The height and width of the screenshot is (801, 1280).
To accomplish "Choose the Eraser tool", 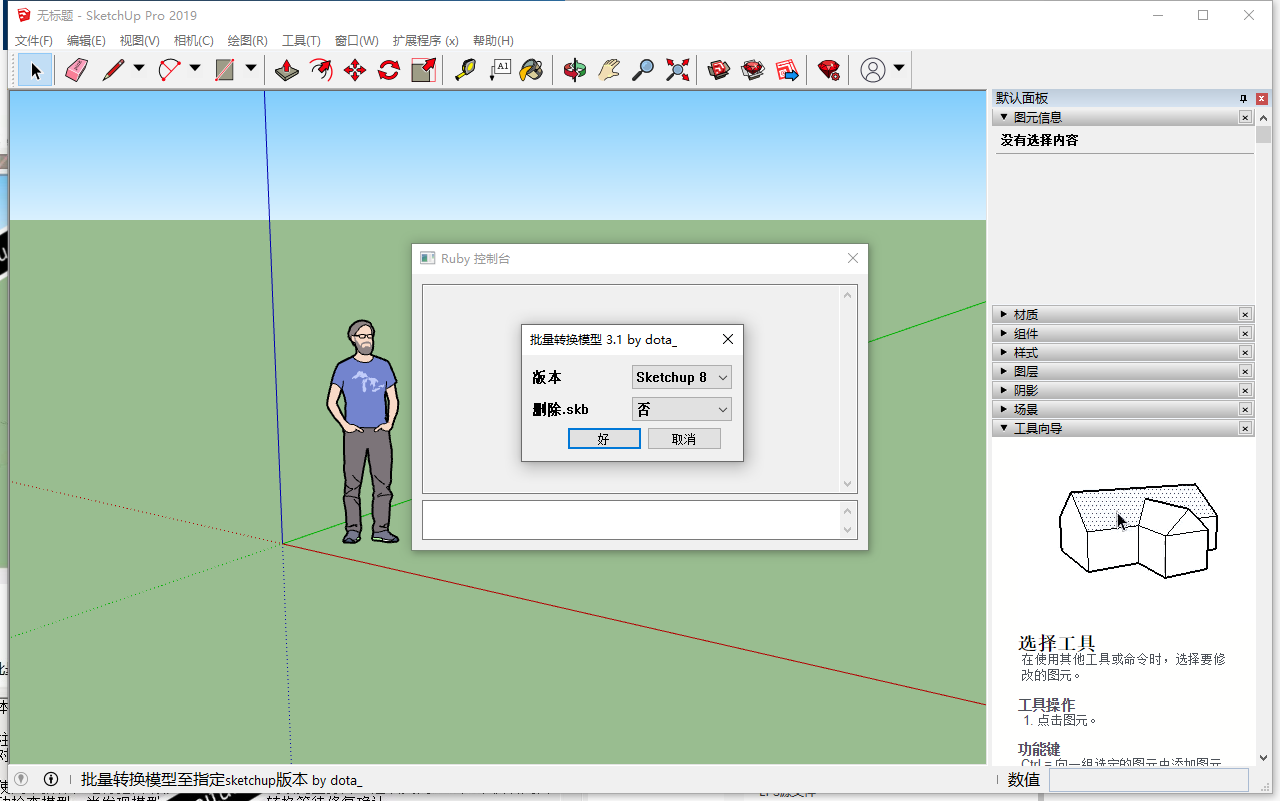I will point(77,70).
